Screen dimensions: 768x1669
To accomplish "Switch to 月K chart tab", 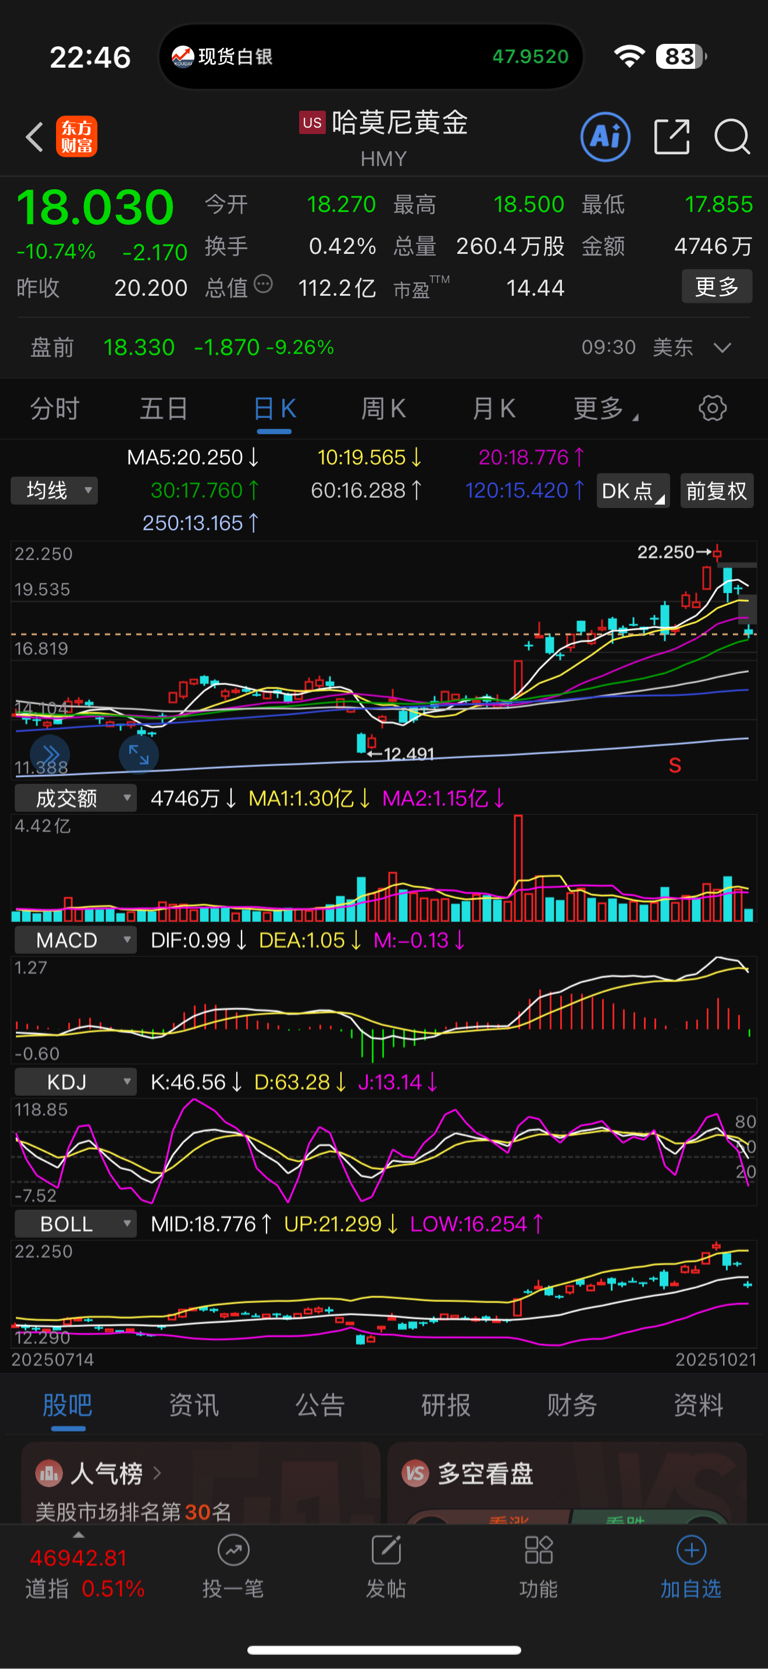I will (x=493, y=409).
